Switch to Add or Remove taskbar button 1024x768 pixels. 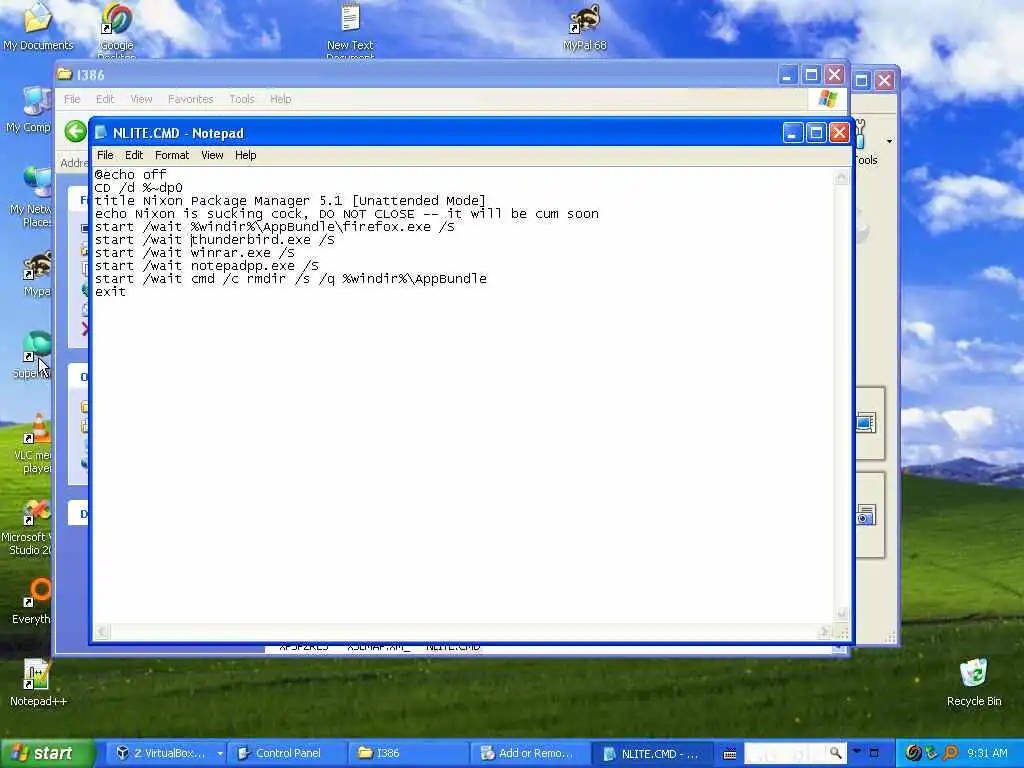529,753
